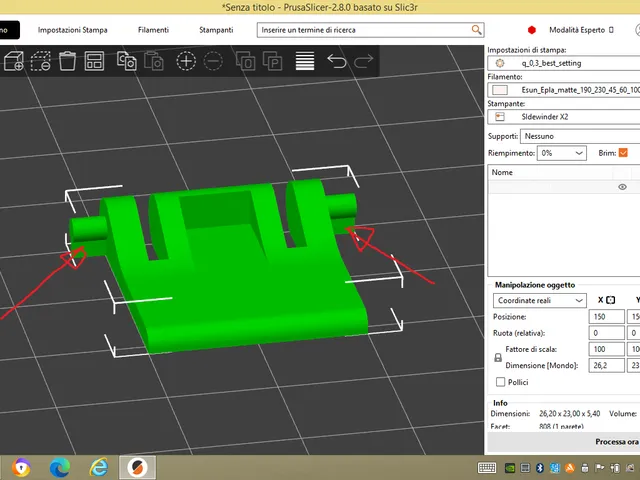The width and height of the screenshot is (640, 480).
Task: Switch to the Filamenti tab
Action: (x=153, y=30)
